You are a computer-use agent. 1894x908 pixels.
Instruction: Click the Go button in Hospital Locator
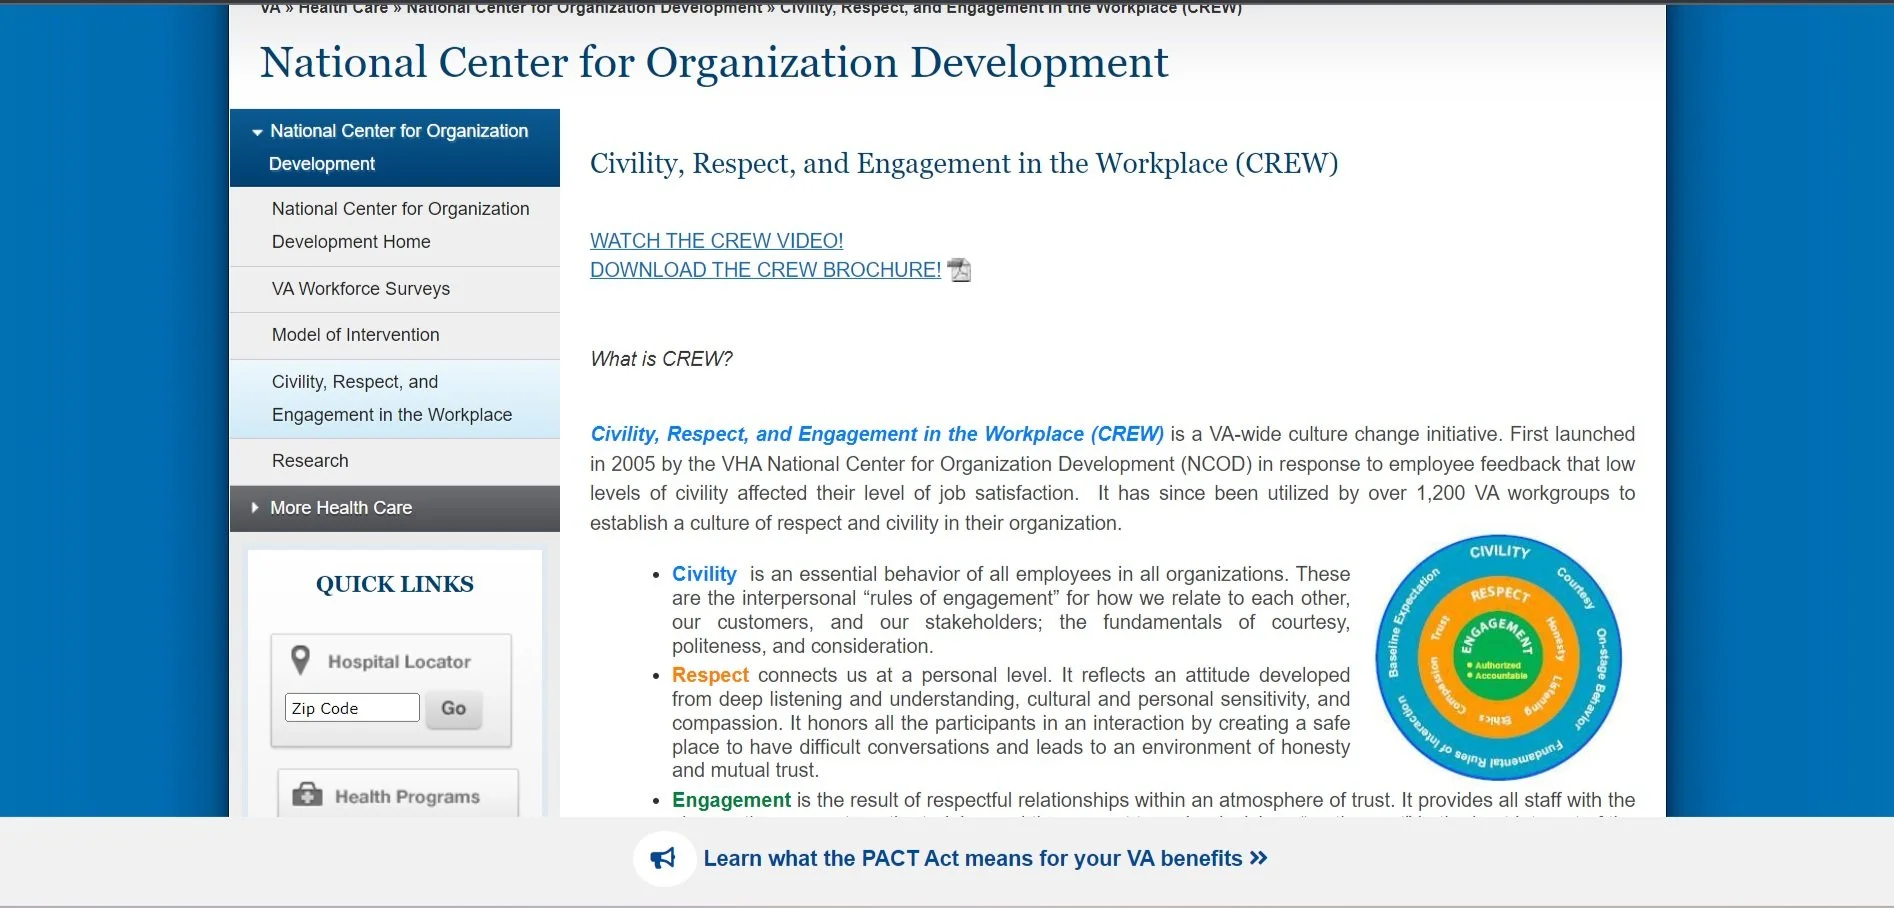click(454, 708)
